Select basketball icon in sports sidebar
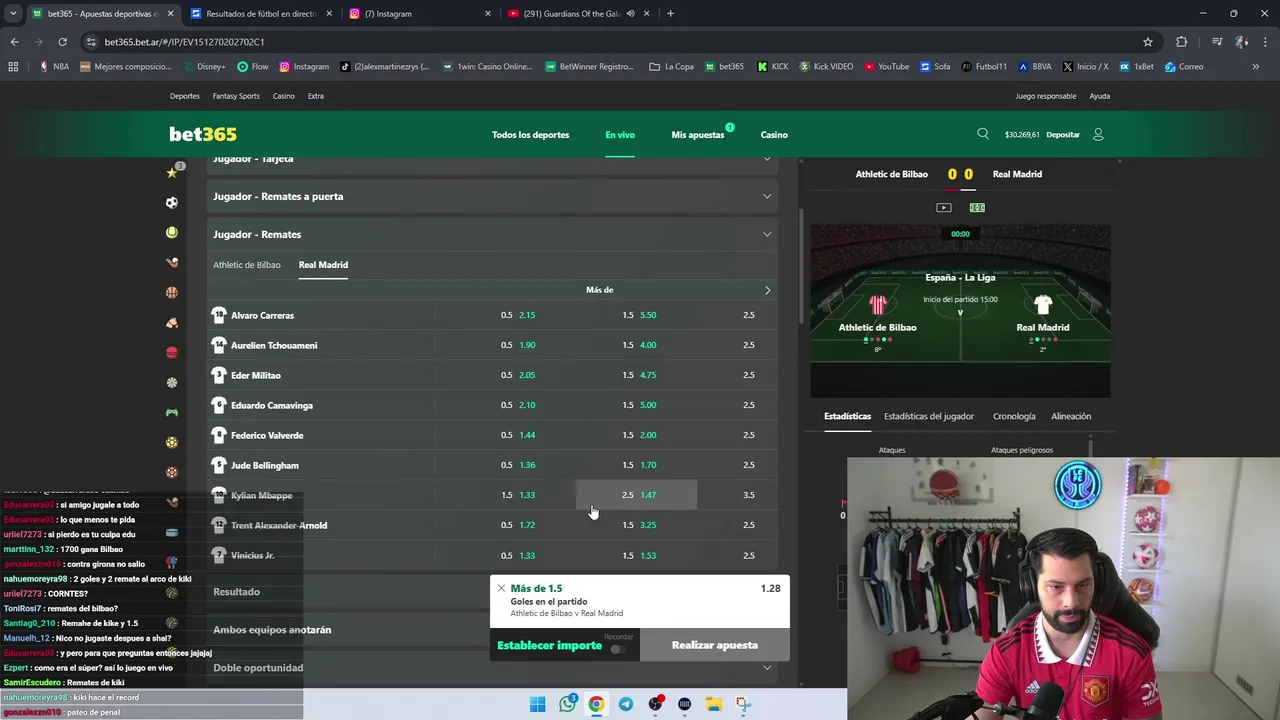The image size is (1280, 720). (x=172, y=292)
